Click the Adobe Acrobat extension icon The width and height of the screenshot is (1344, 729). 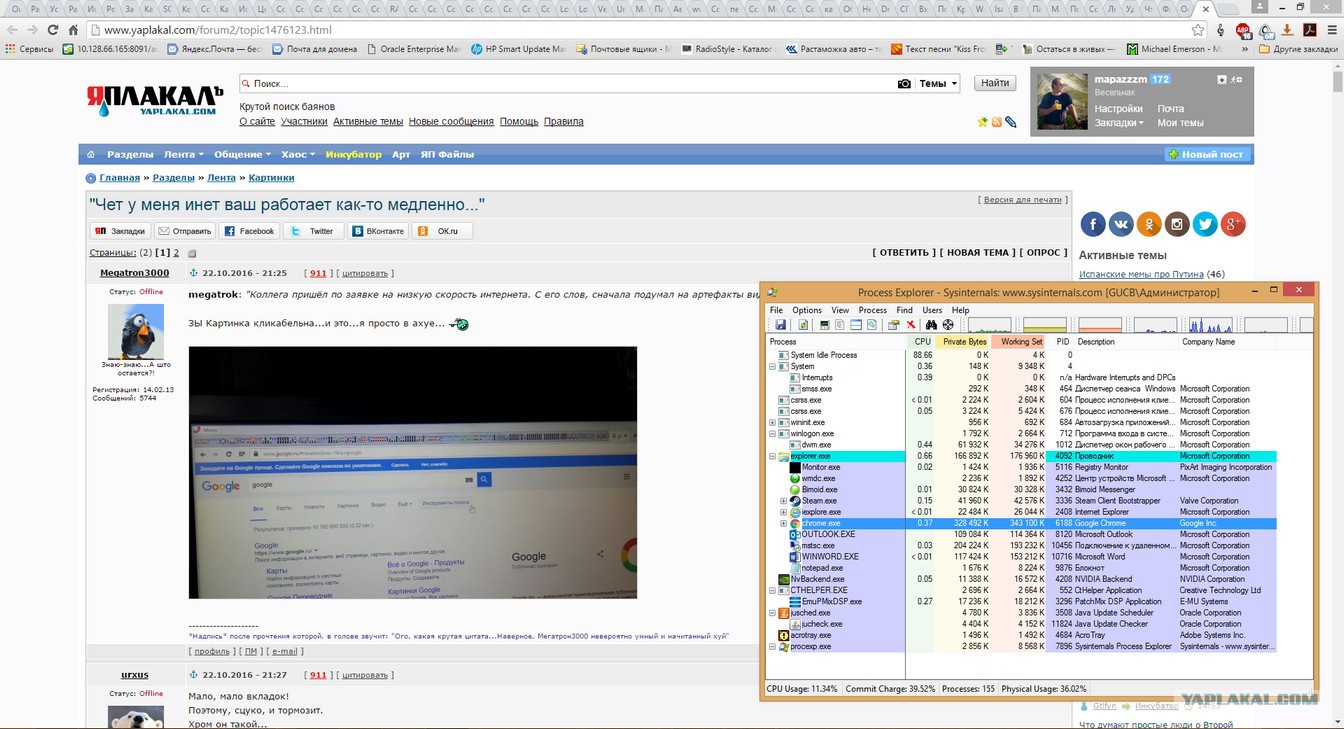coord(1309,30)
